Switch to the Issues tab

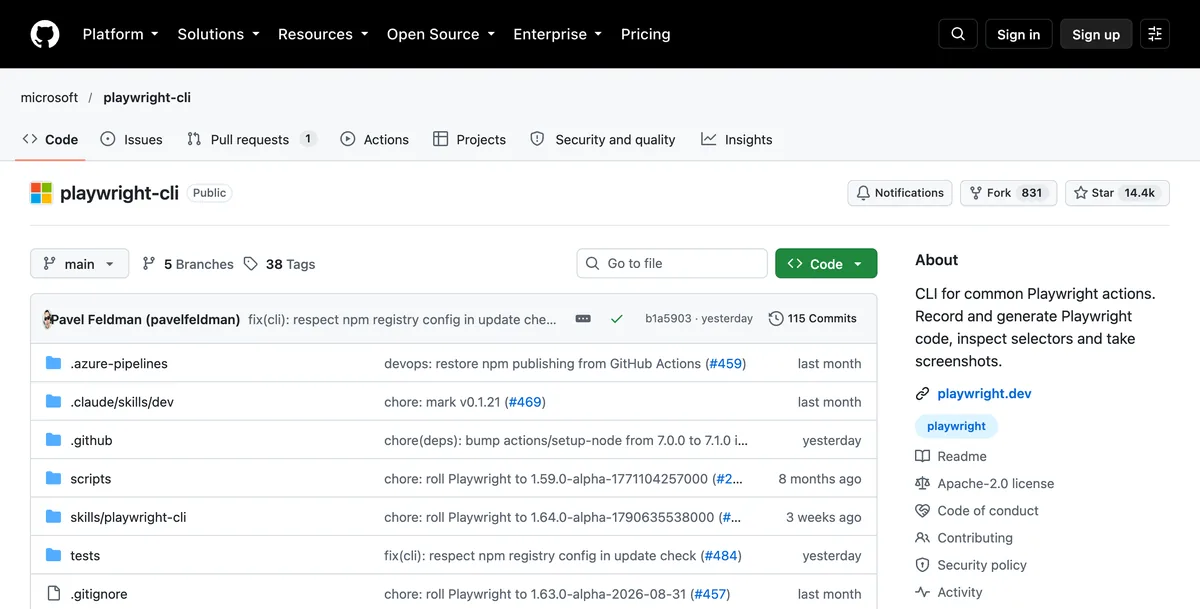(131, 140)
